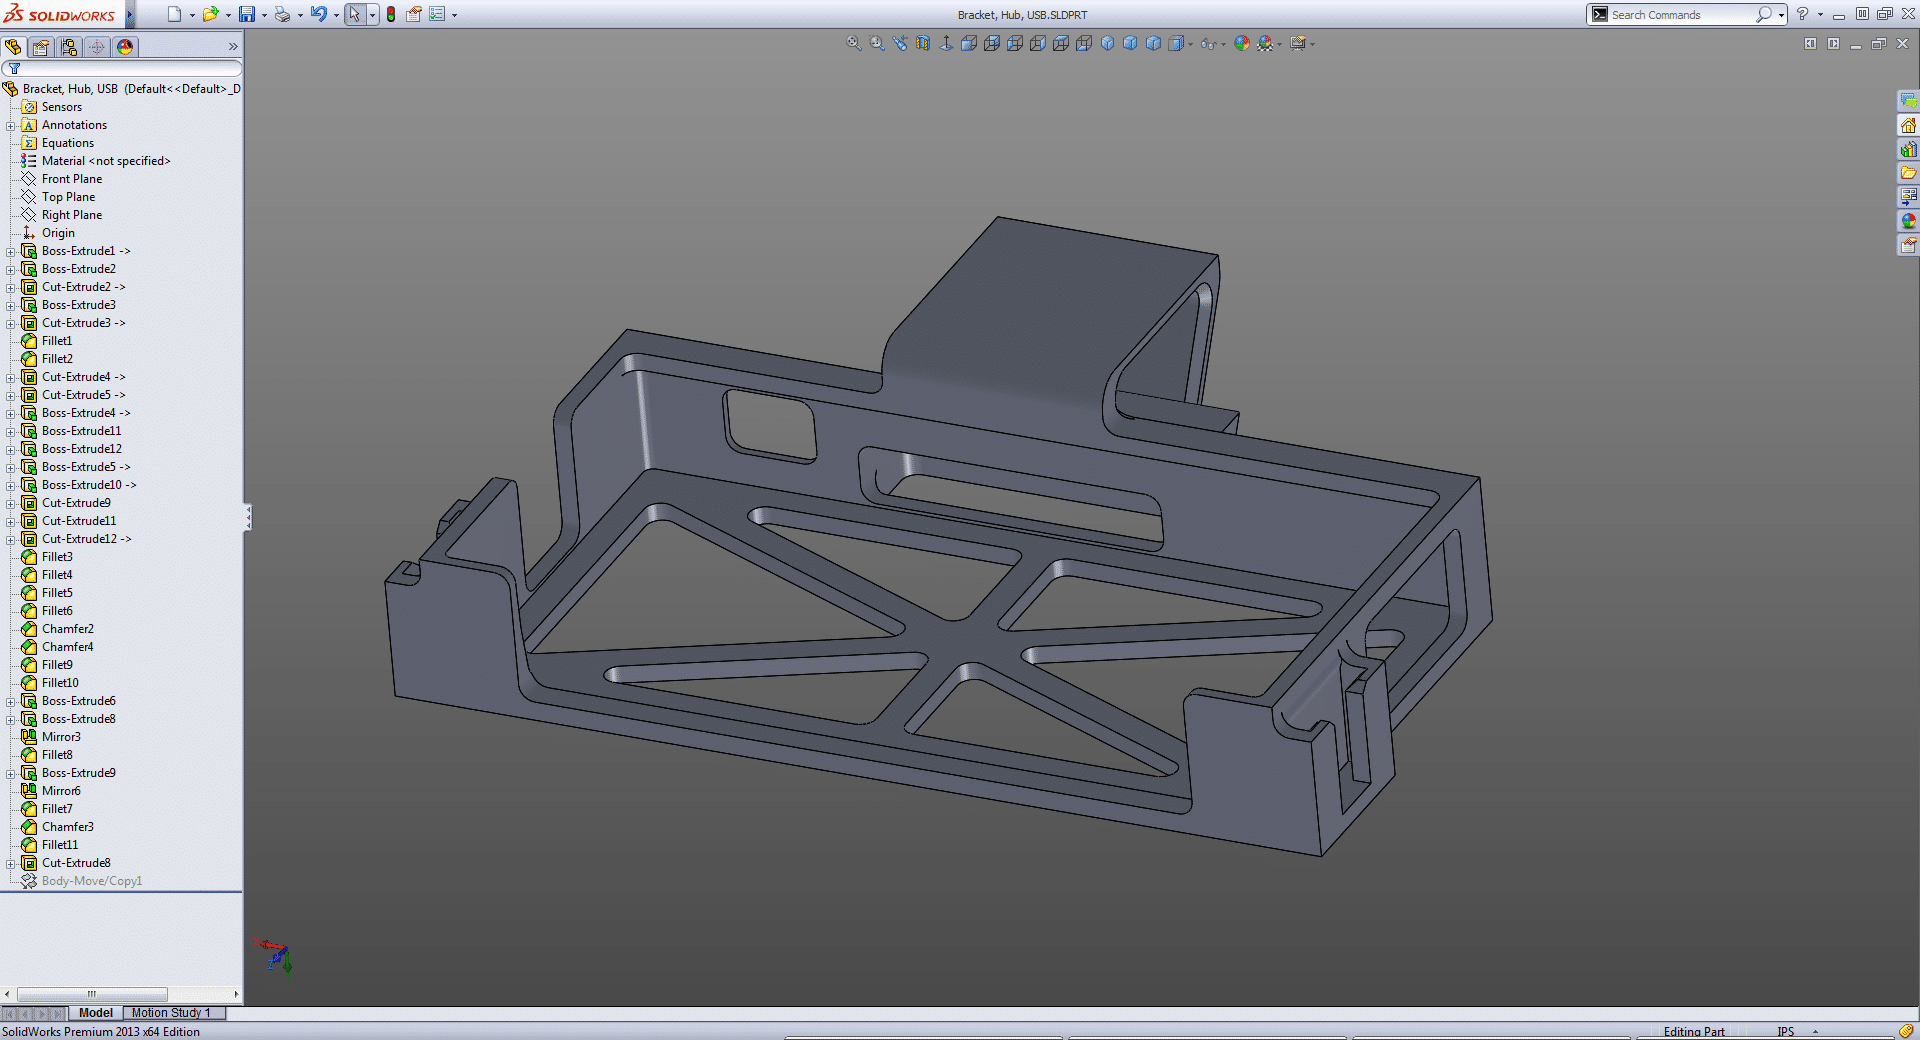Screen dimensions: 1920x1040
Task: Select the Top Plane in the tree
Action: [x=69, y=197]
